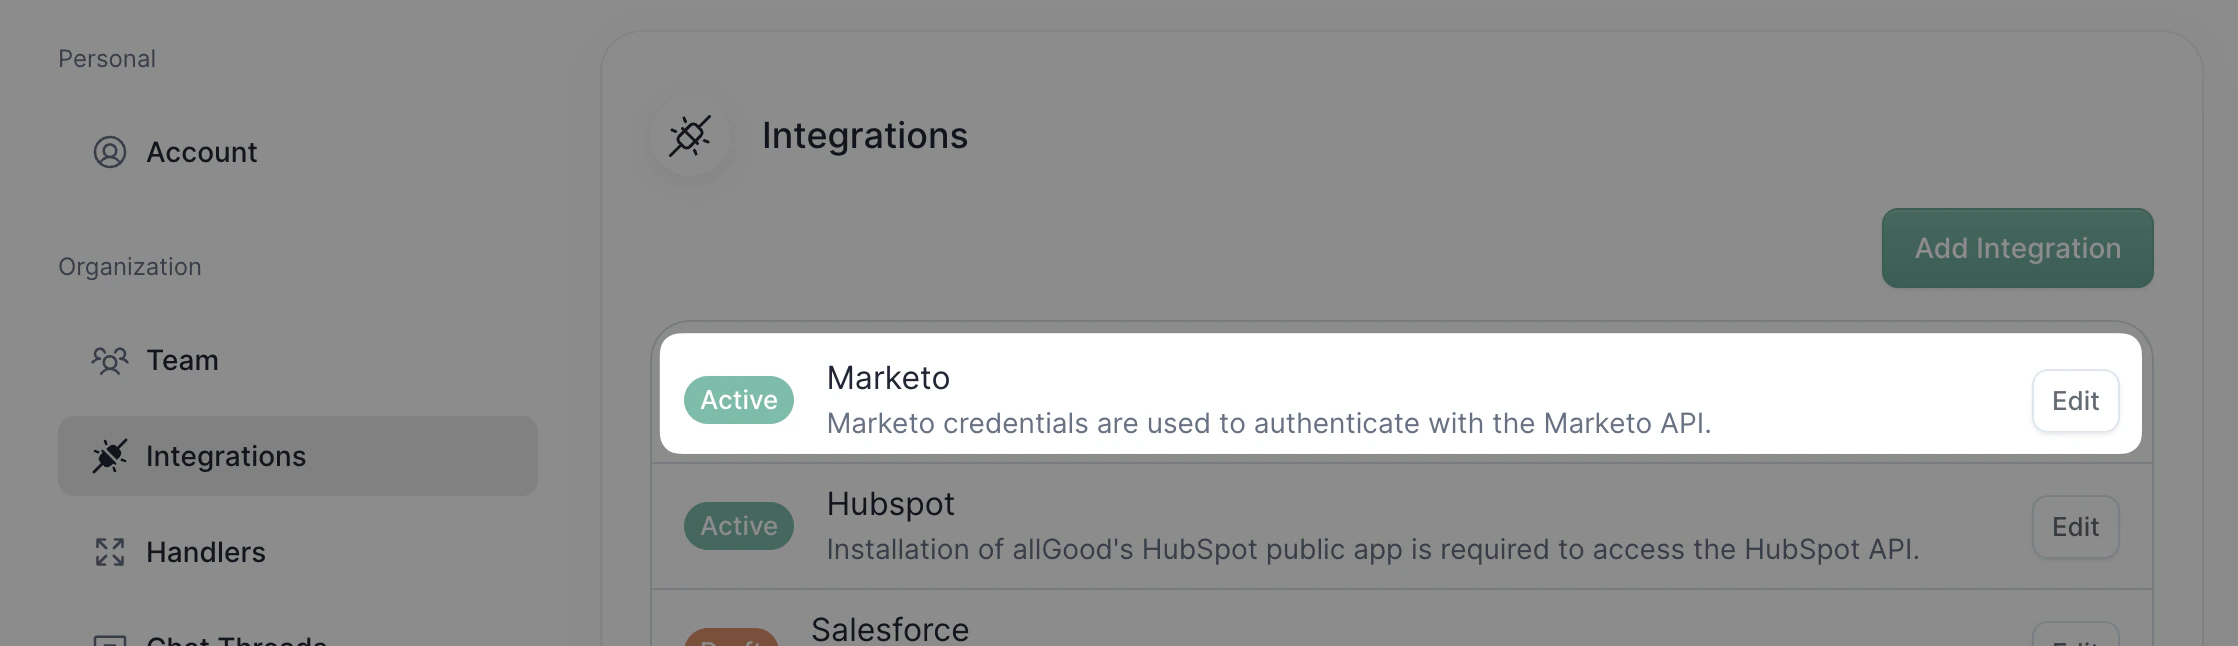Click the Organization section label

point(130,267)
